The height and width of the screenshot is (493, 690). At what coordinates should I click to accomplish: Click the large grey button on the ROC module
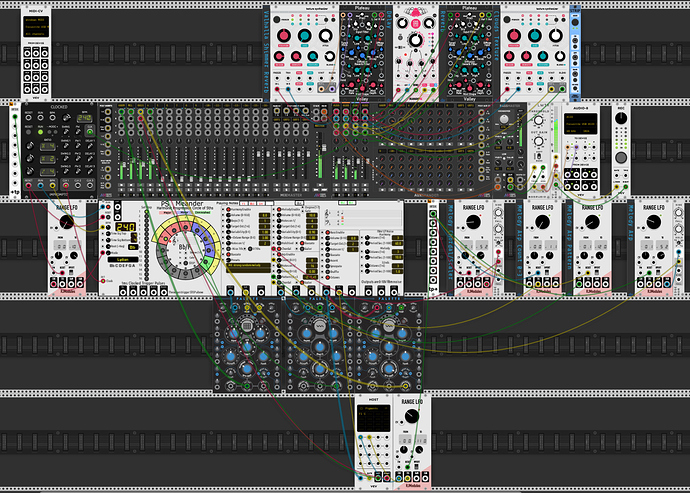pyautogui.click(x=621, y=157)
